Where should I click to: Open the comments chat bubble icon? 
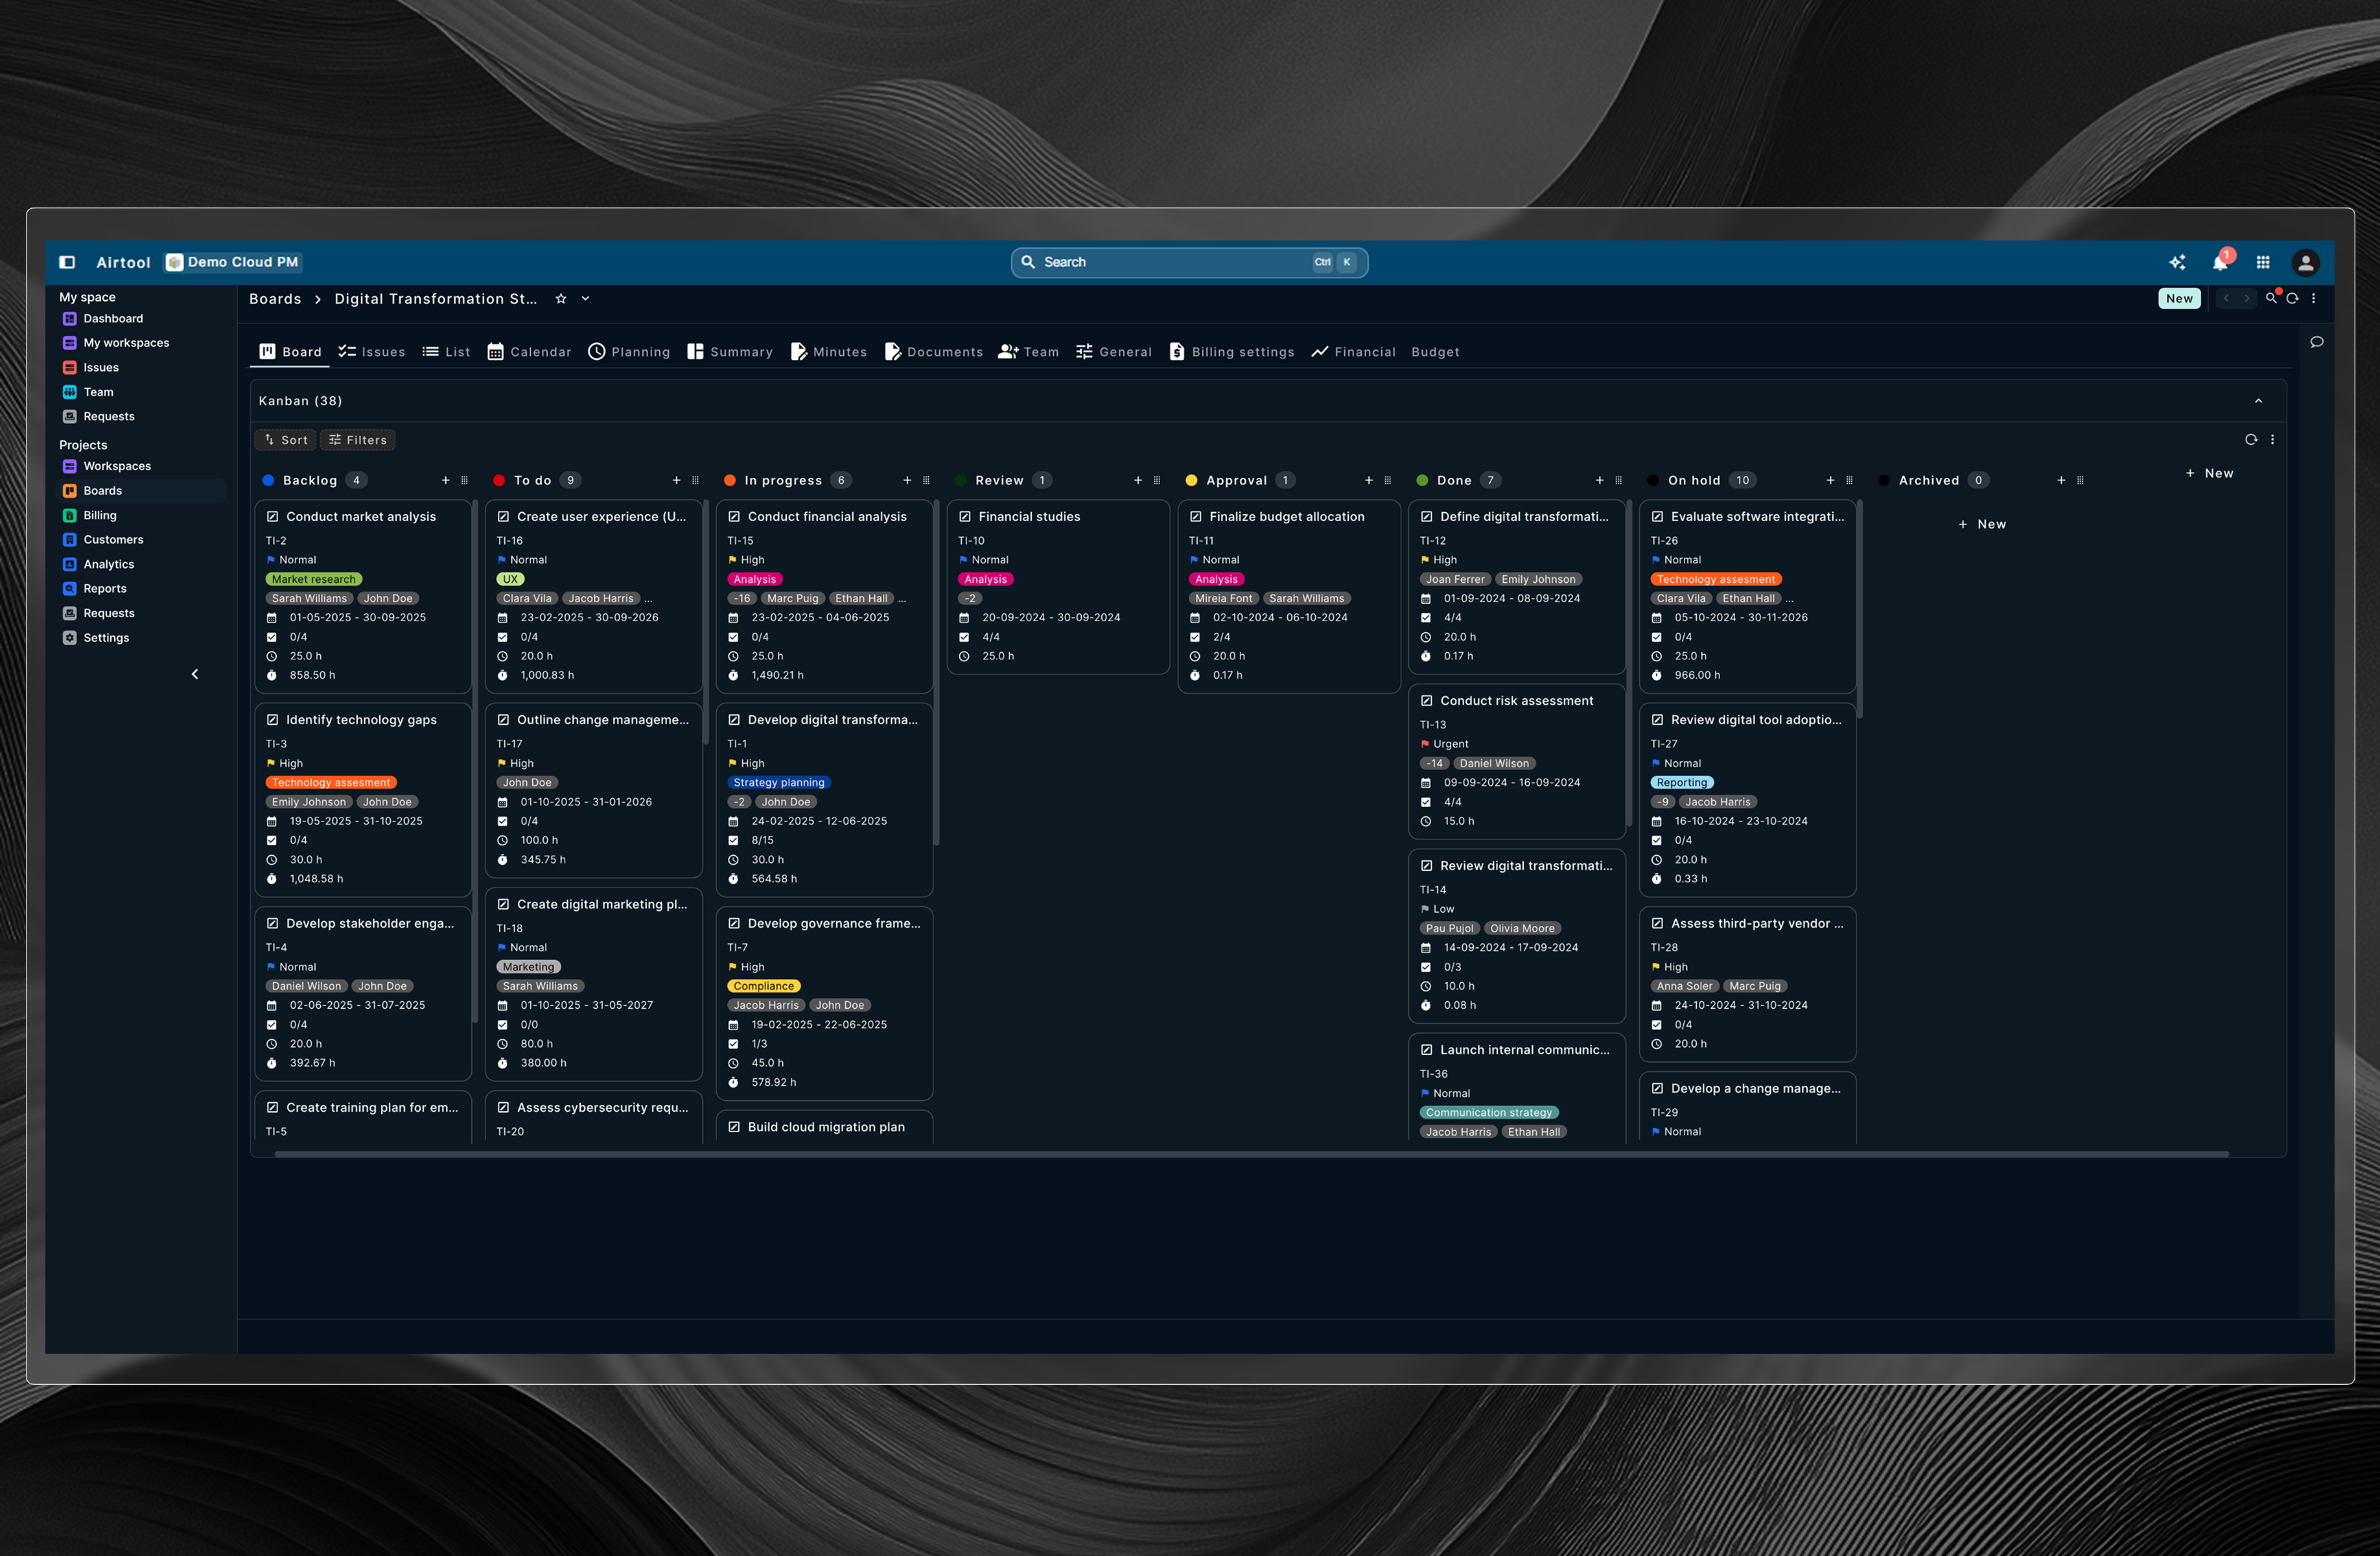[x=2316, y=342]
